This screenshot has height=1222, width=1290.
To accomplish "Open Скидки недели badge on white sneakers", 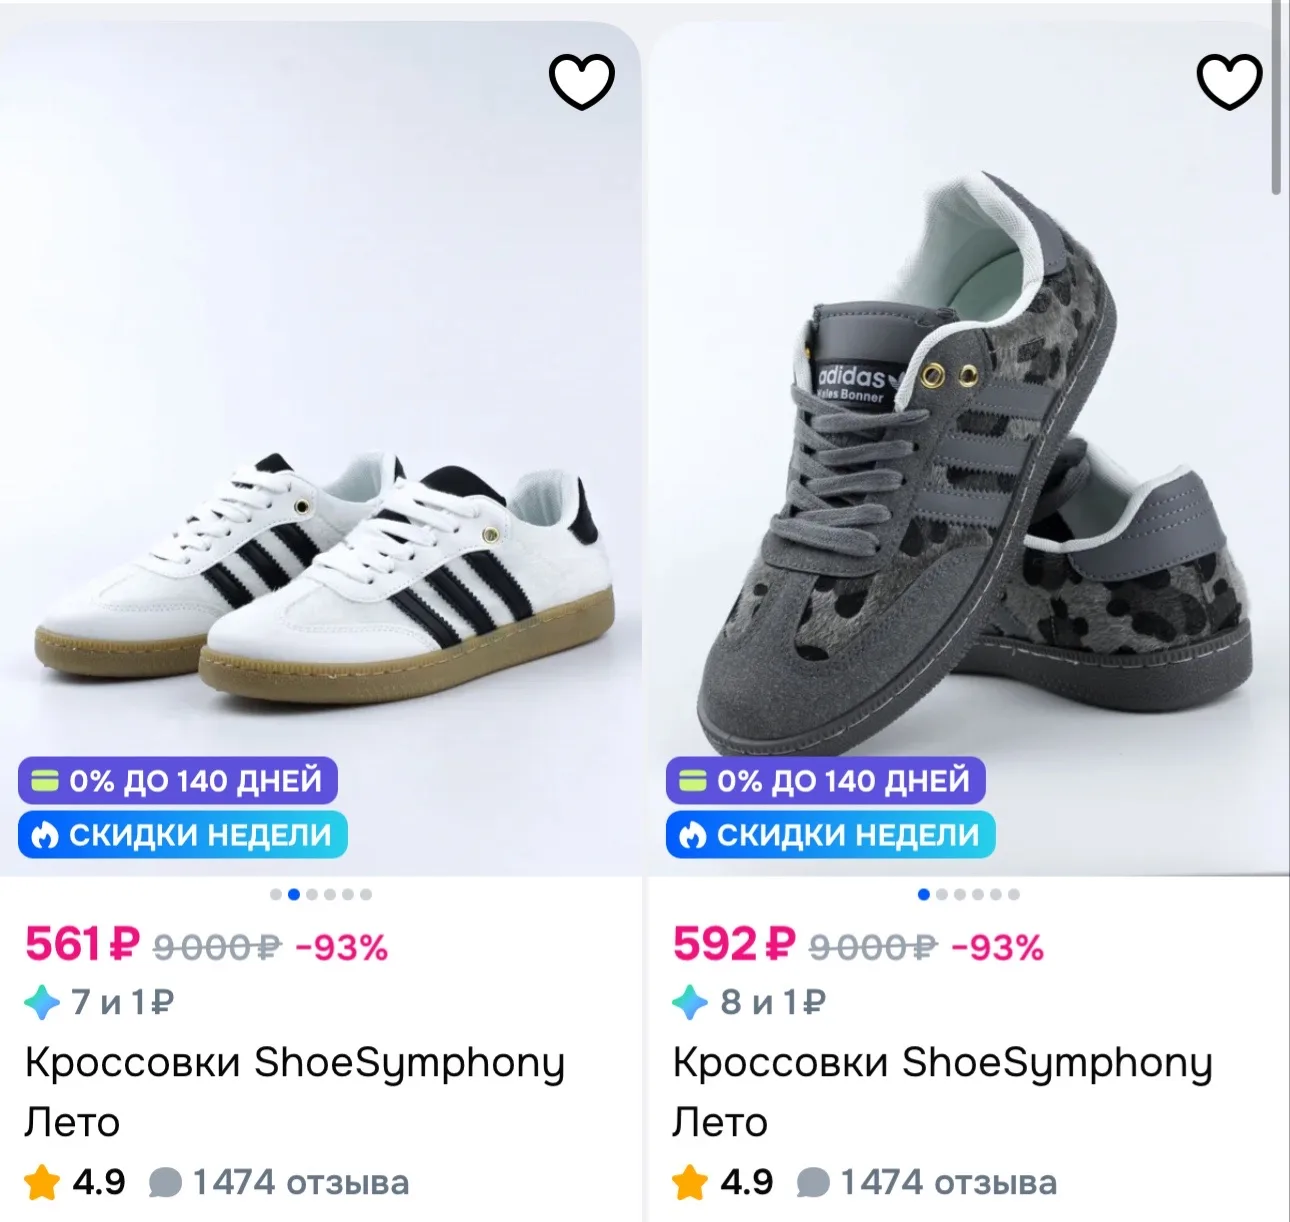I will [x=182, y=835].
